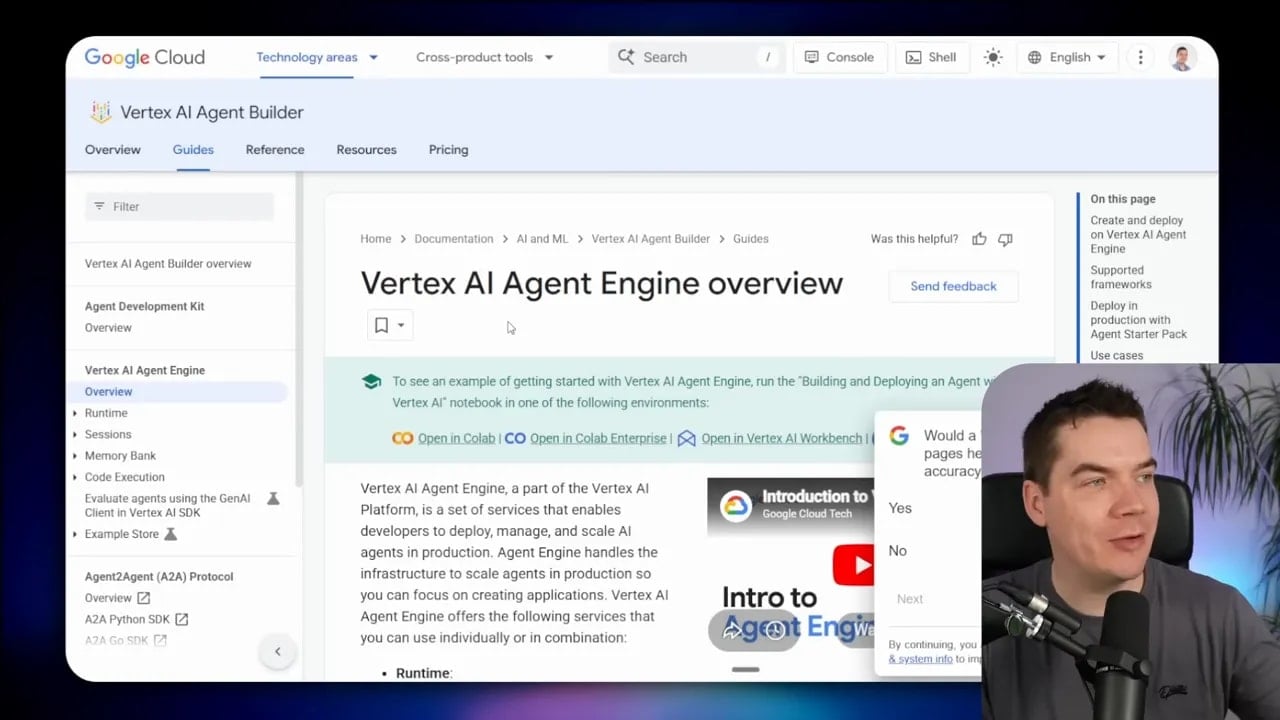Select Yes in the survey popup
Viewport: 1280px width, 720px height.
900,508
